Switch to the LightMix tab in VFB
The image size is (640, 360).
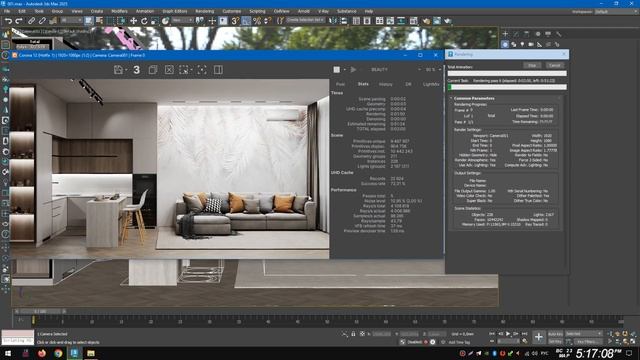431,84
